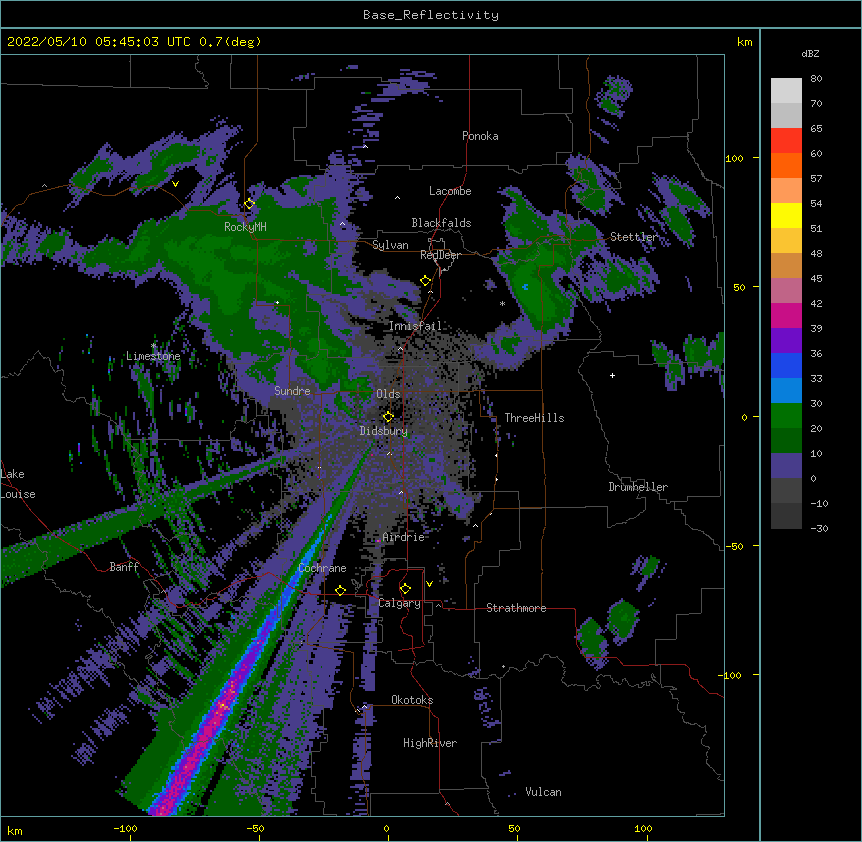
Task: Click the yellow 54 dBZ legend swatch
Action: 786,215
